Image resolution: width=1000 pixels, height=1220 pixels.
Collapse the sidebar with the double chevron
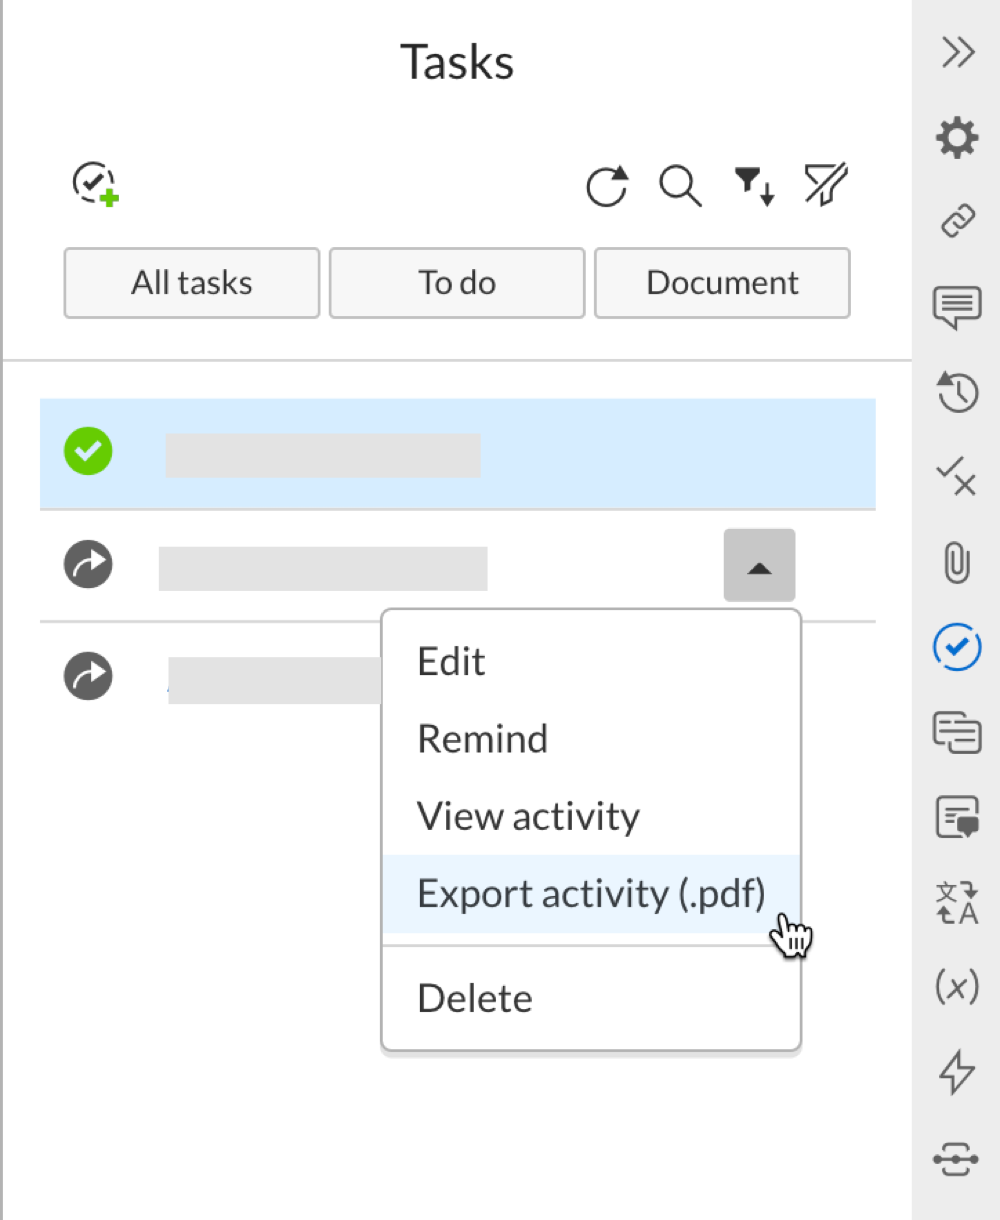click(x=958, y=52)
